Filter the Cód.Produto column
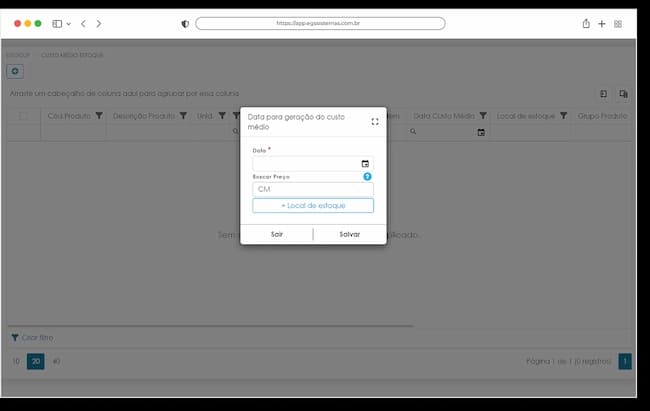Image resolution: width=650 pixels, height=411 pixels. (99, 116)
